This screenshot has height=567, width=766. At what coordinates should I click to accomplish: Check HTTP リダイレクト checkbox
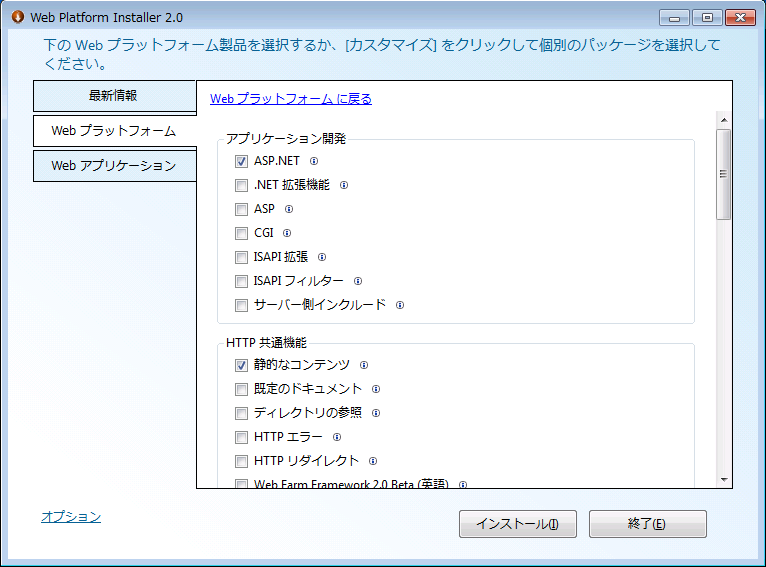(241, 461)
